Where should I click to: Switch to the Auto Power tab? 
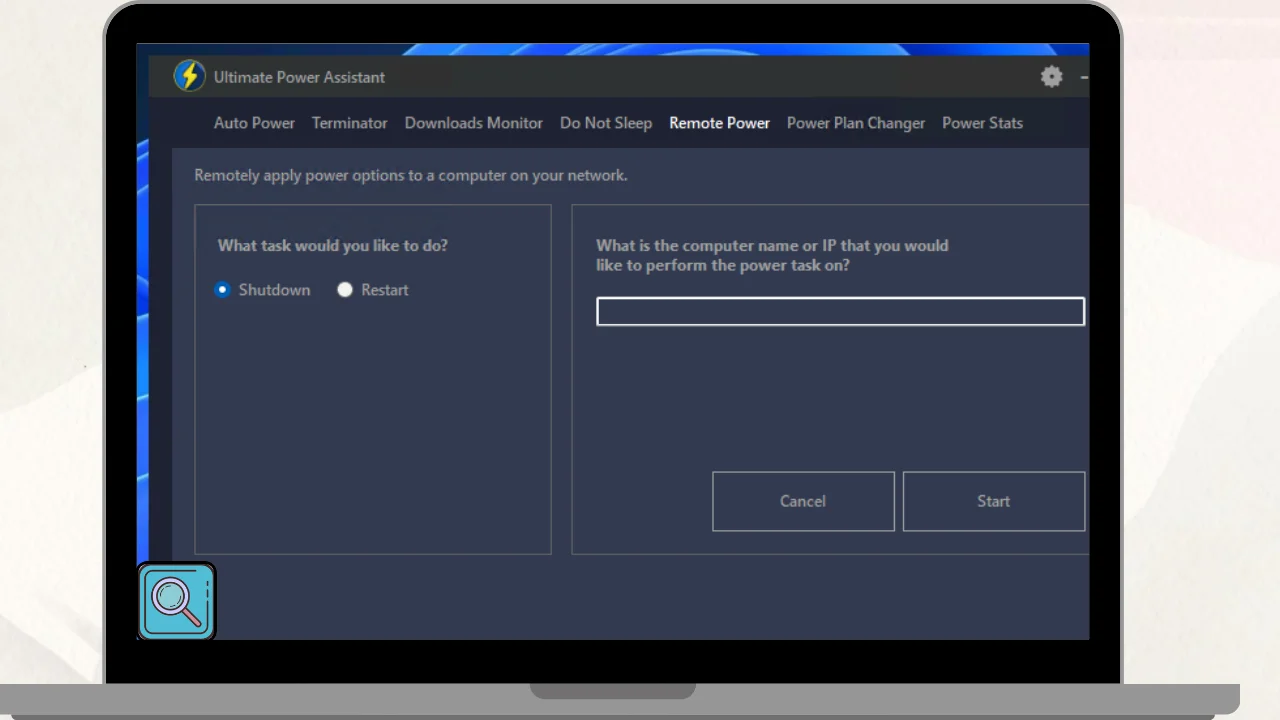click(x=254, y=123)
